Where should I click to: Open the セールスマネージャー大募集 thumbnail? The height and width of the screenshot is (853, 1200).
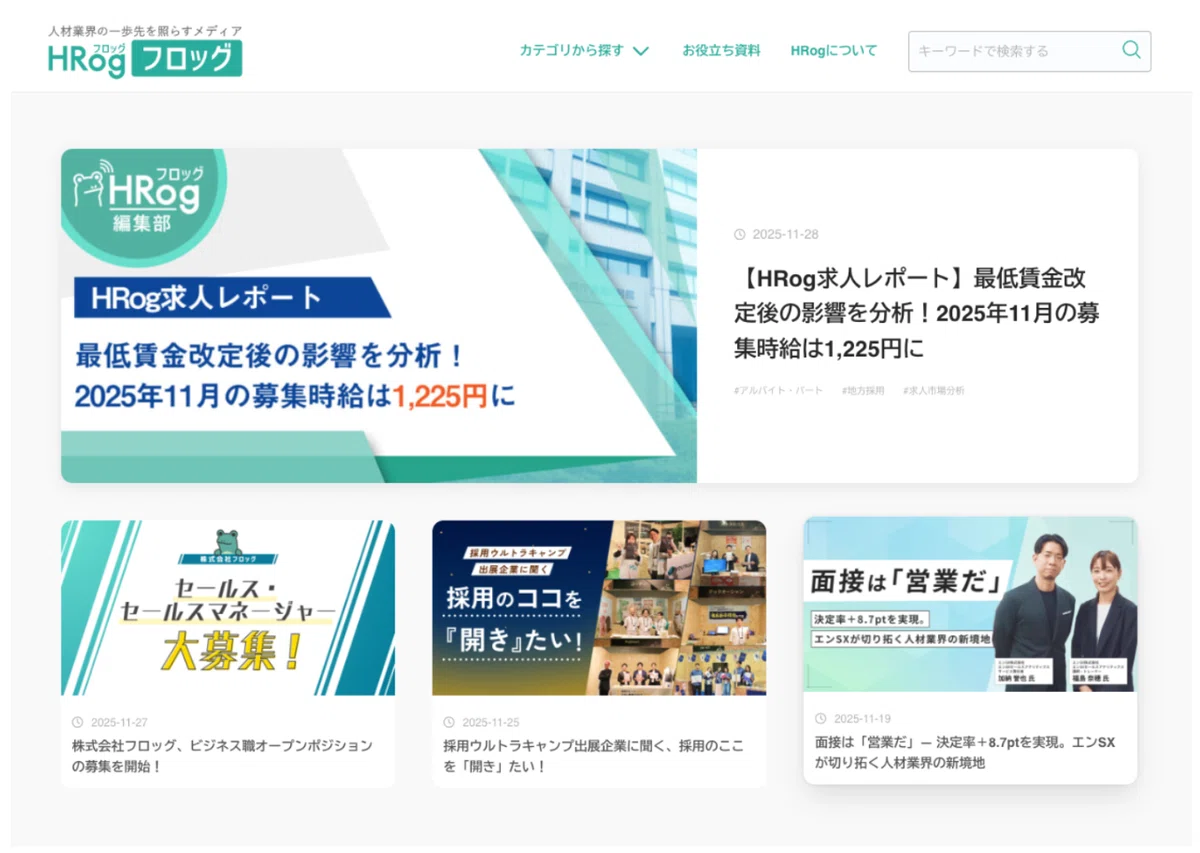pos(228,607)
